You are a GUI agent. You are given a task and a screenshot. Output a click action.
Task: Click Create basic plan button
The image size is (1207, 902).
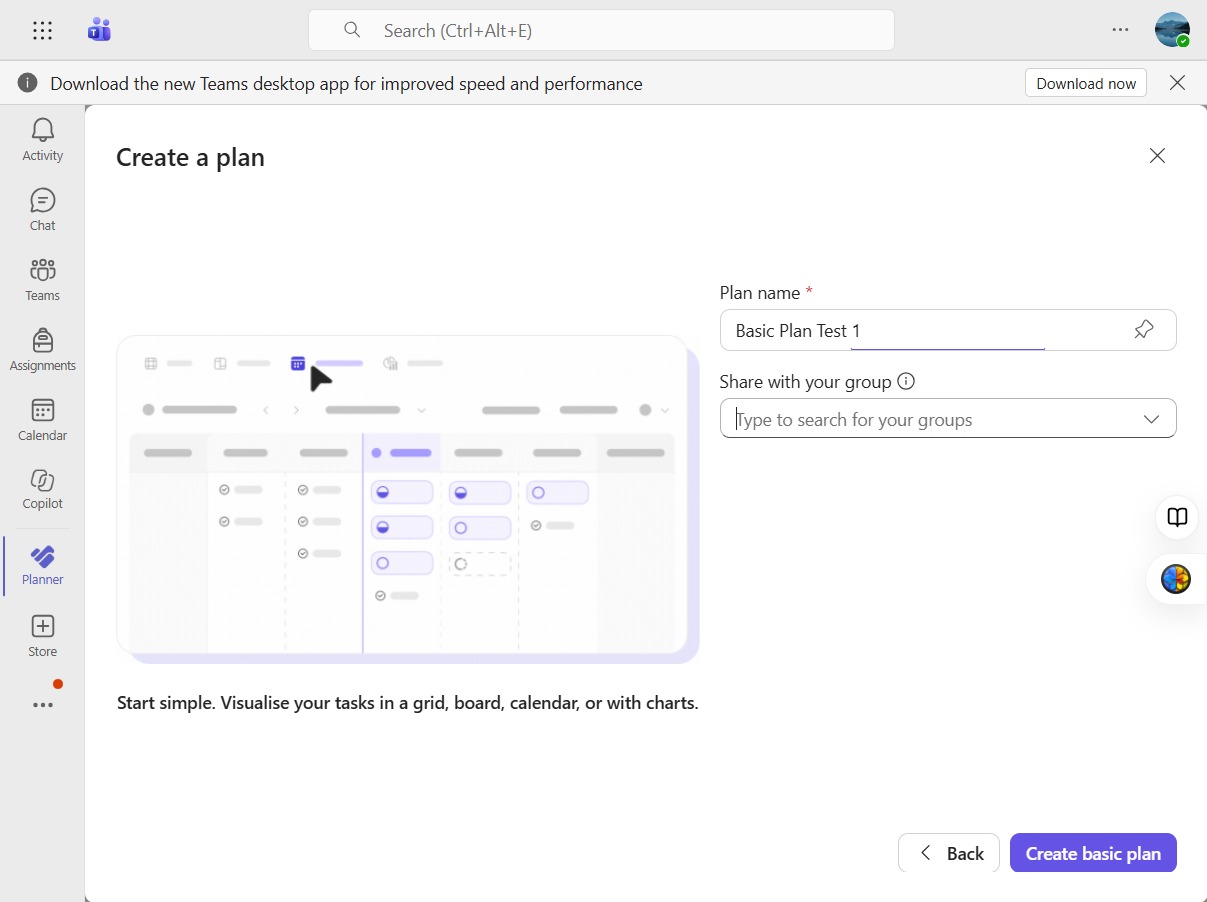[1093, 853]
